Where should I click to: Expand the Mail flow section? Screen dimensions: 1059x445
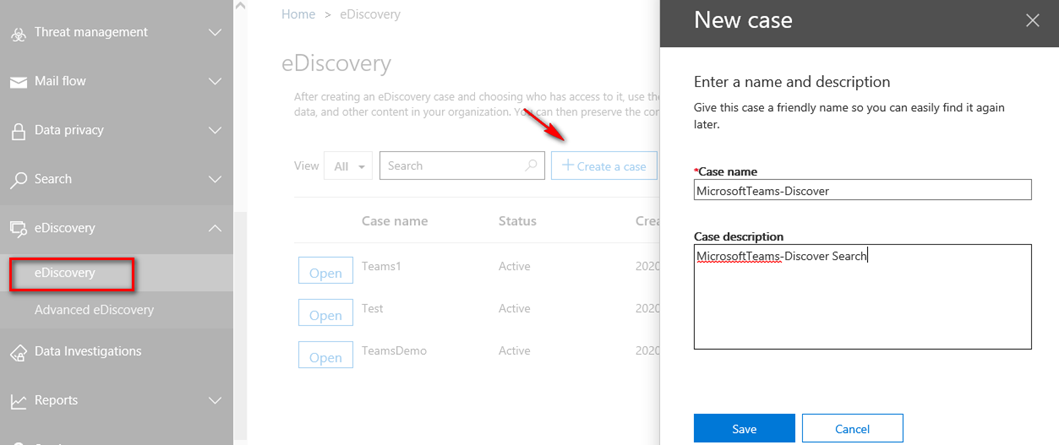click(x=215, y=82)
